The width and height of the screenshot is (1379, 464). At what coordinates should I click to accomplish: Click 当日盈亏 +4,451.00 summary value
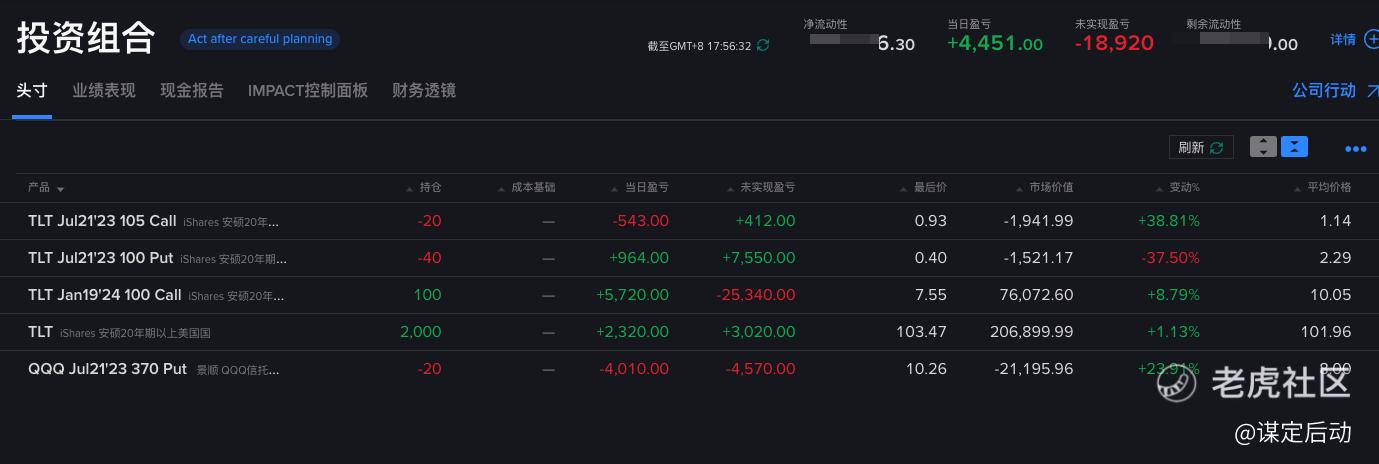click(995, 43)
